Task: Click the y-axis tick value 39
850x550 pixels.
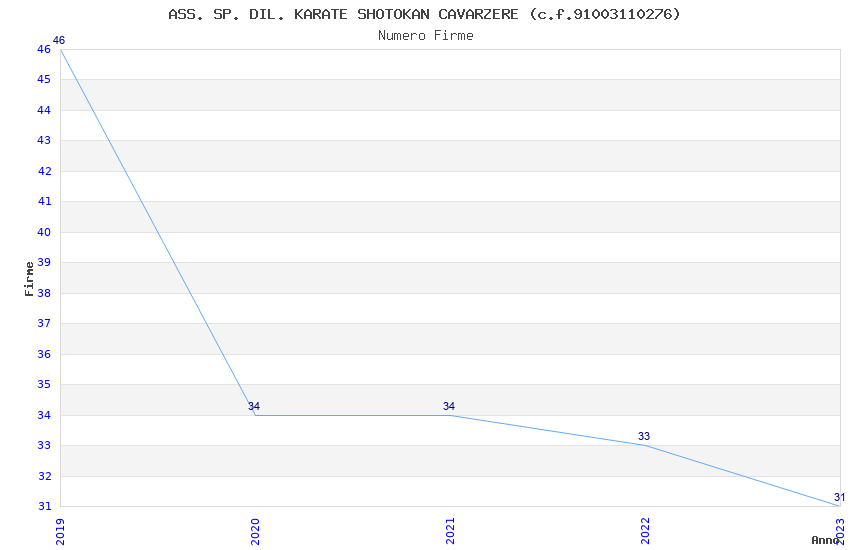Action: [44, 262]
